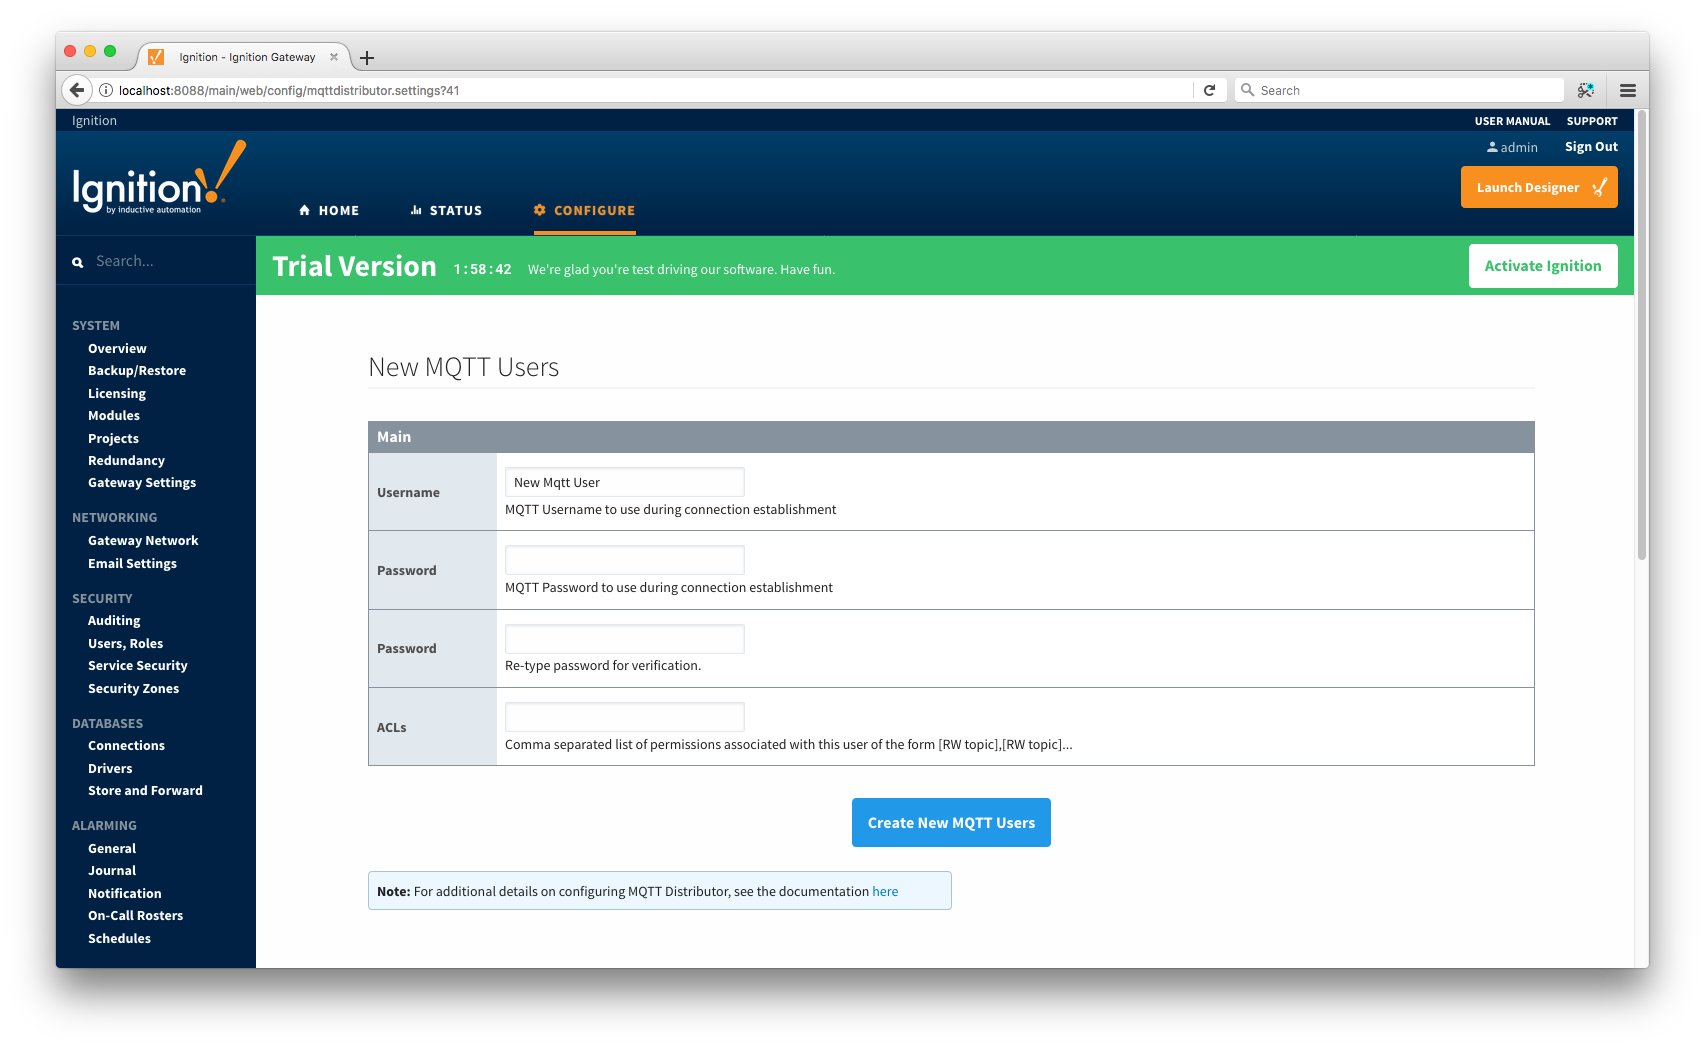
Task: Open database Connections in sidebar
Action: (x=126, y=745)
